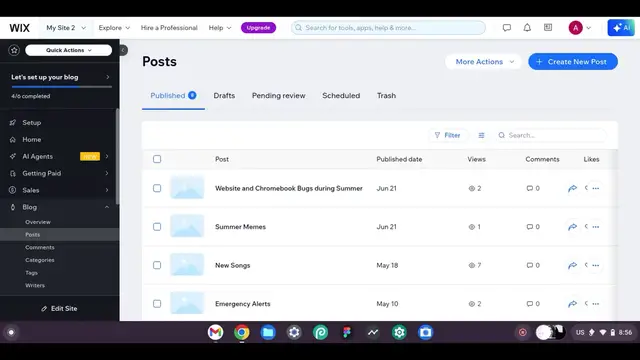
Task: Open the chat inbox icon in header
Action: 507,28
